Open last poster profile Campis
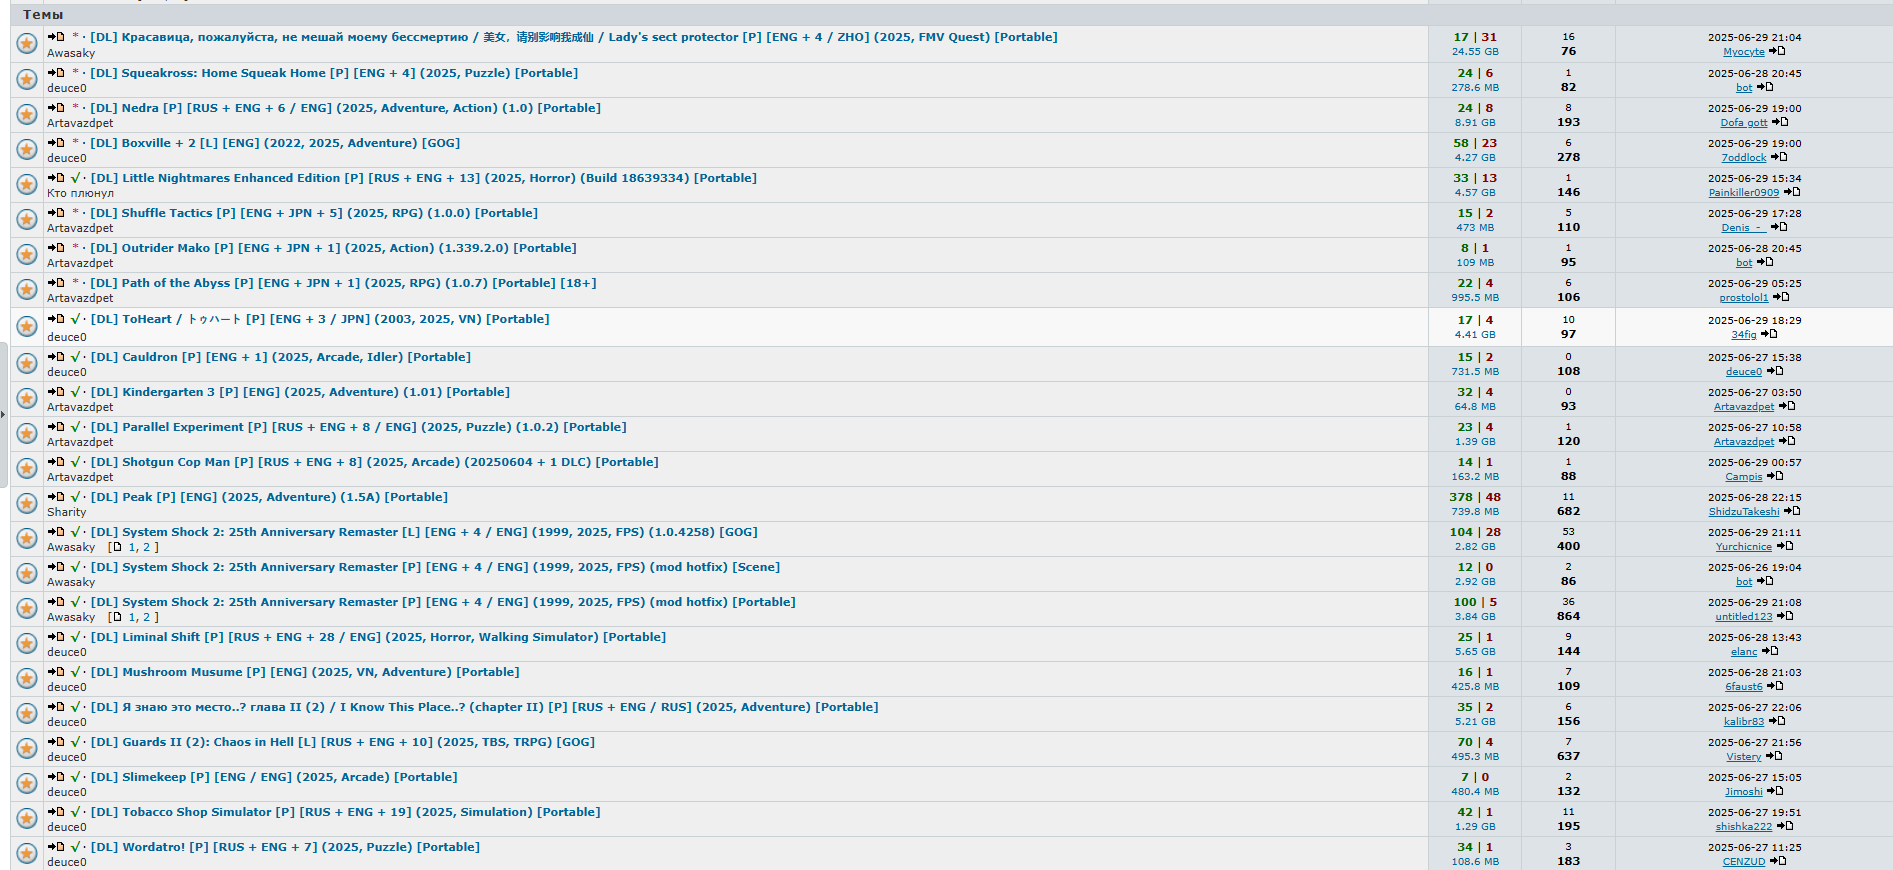This screenshot has width=1893, height=870. (1744, 477)
